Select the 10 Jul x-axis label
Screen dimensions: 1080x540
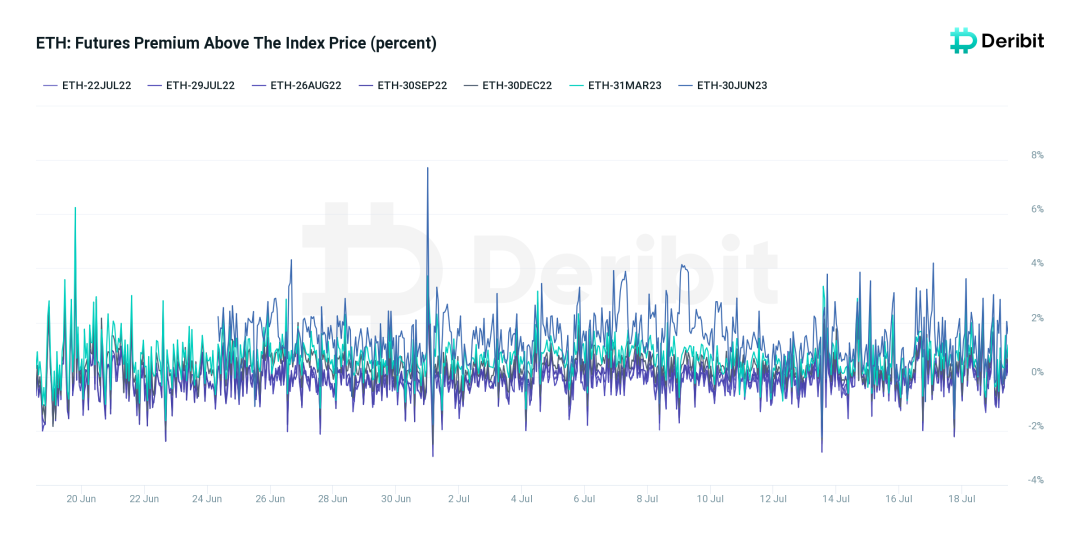(x=710, y=498)
